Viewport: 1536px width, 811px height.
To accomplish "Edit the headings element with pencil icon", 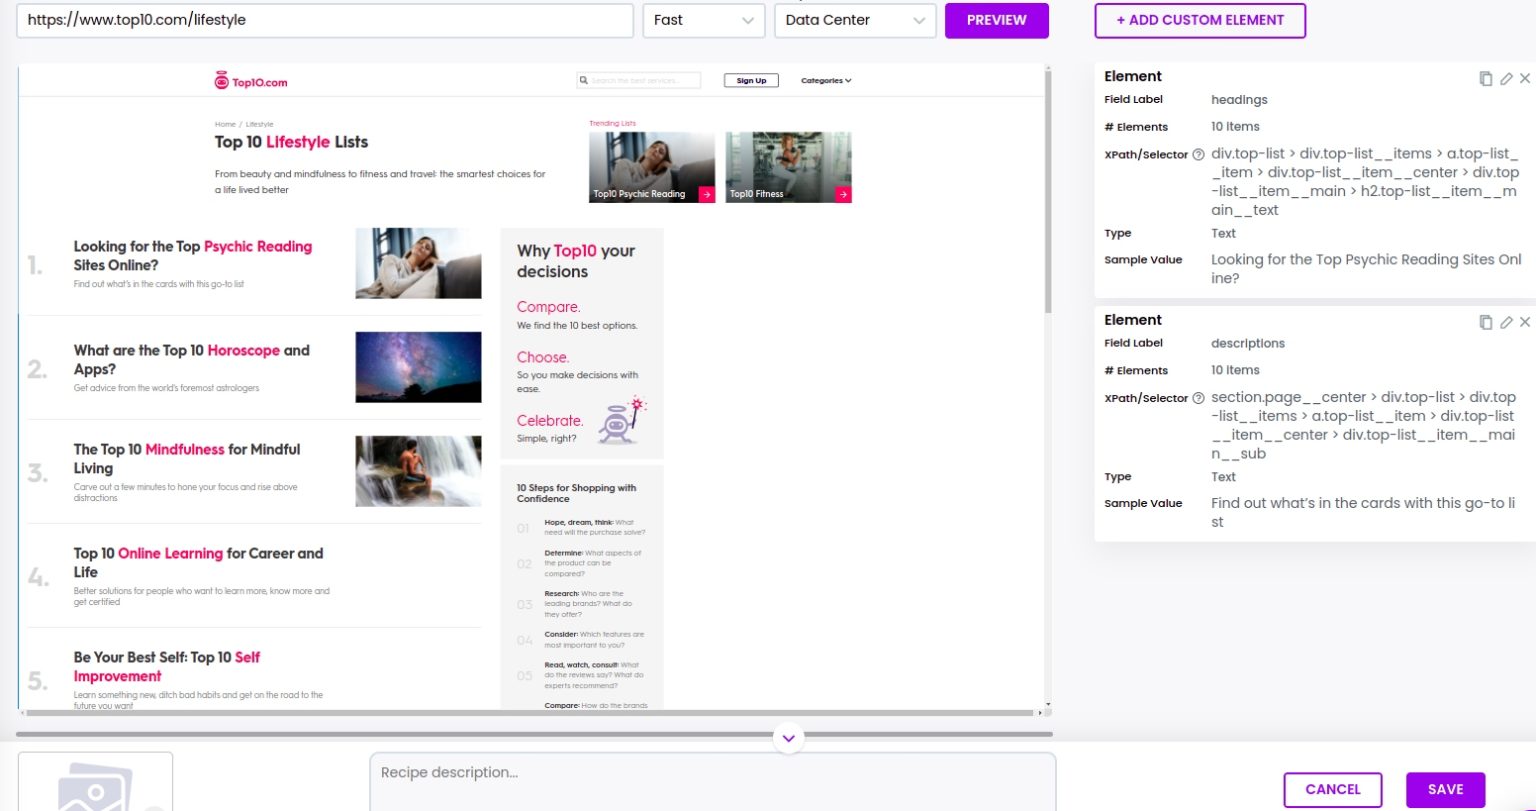I will [x=1506, y=78].
